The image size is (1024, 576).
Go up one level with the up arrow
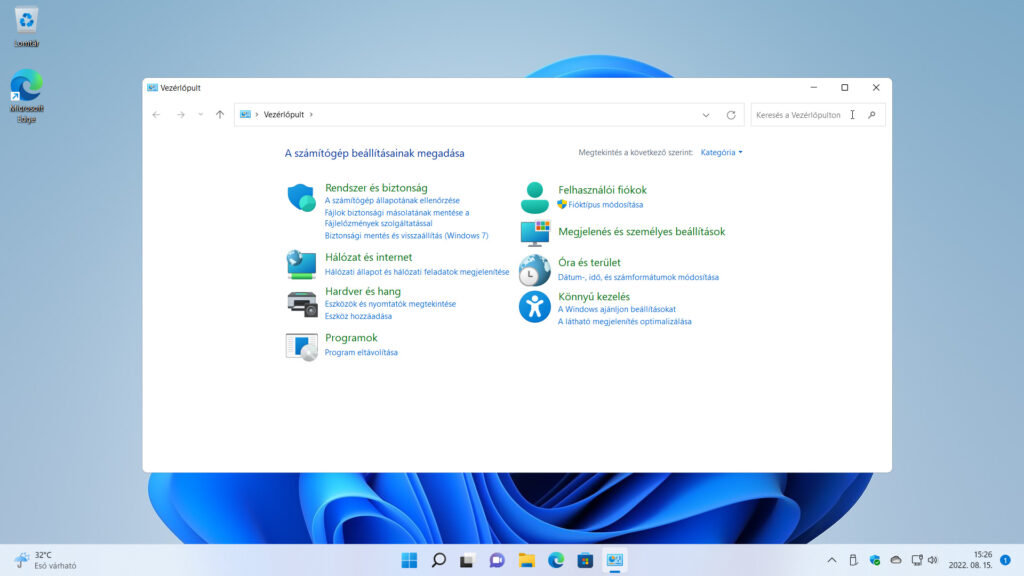pos(220,115)
